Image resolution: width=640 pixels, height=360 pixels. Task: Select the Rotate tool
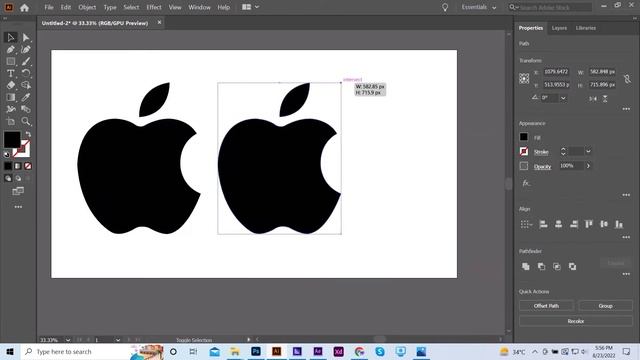click(26, 73)
